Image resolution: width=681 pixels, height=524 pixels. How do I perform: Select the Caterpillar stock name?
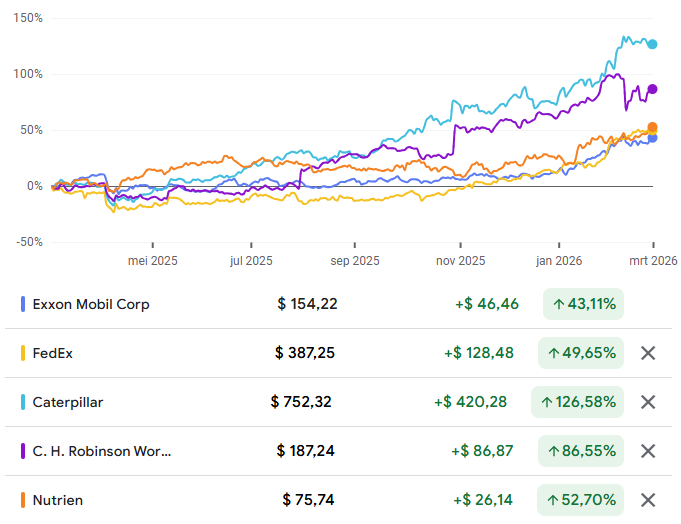[x=68, y=402]
